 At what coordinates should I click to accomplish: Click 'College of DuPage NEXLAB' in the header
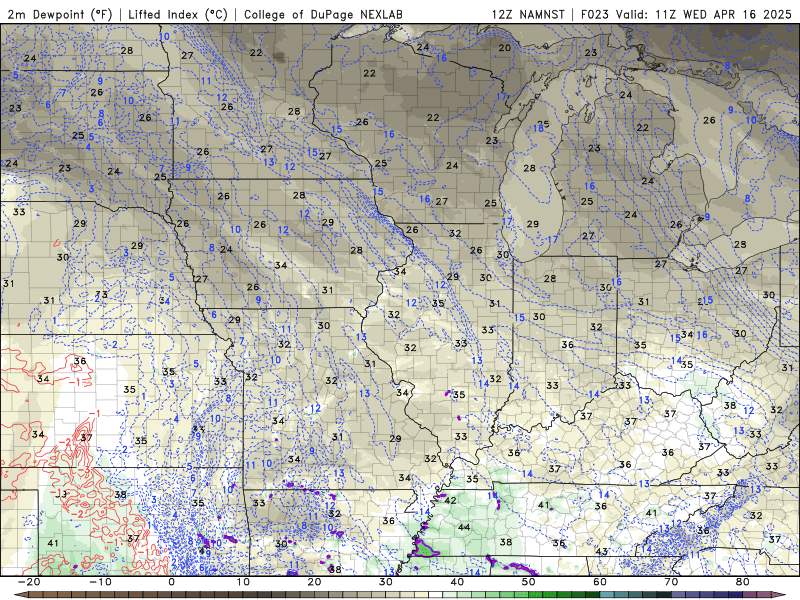click(323, 14)
